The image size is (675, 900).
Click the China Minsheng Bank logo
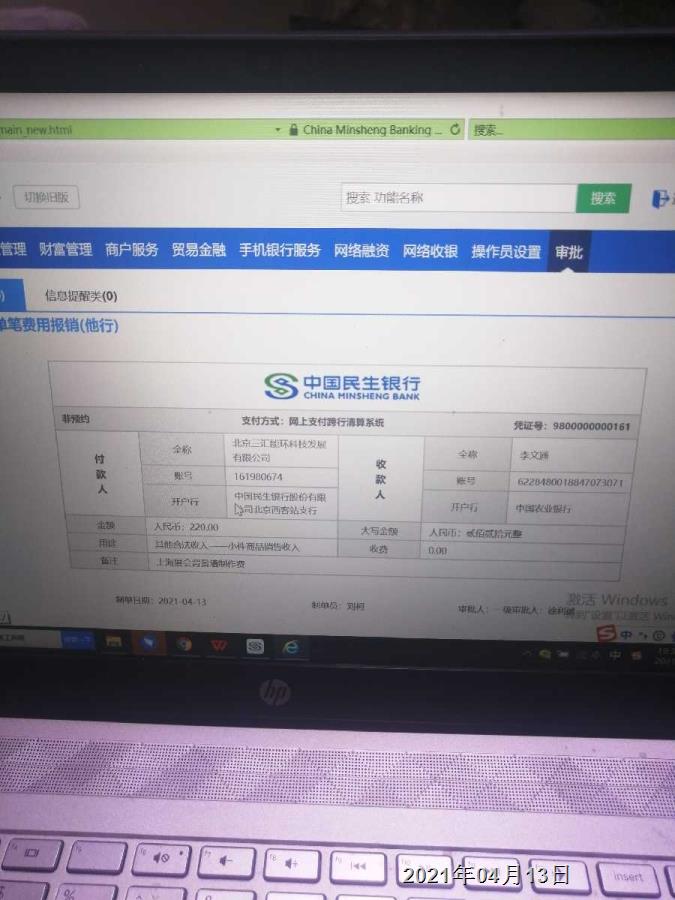pyautogui.click(x=342, y=386)
